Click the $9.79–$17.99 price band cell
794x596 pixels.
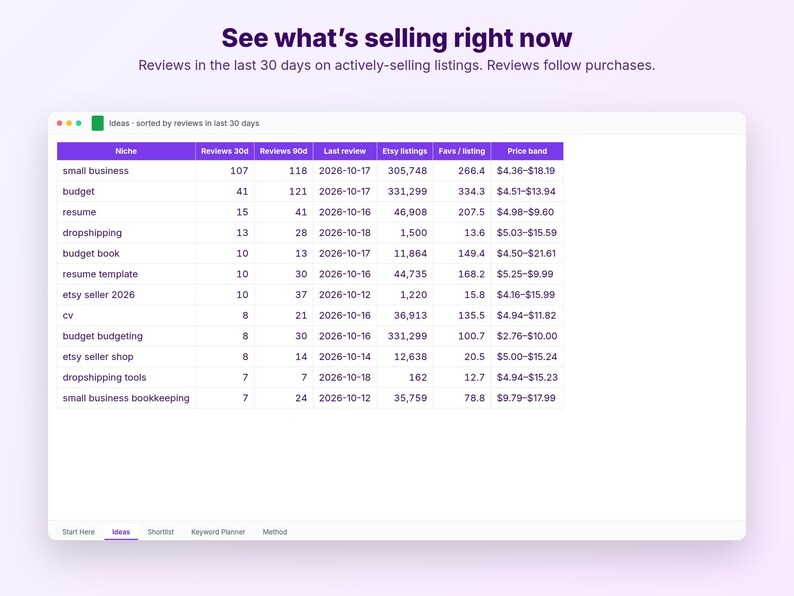pos(527,398)
